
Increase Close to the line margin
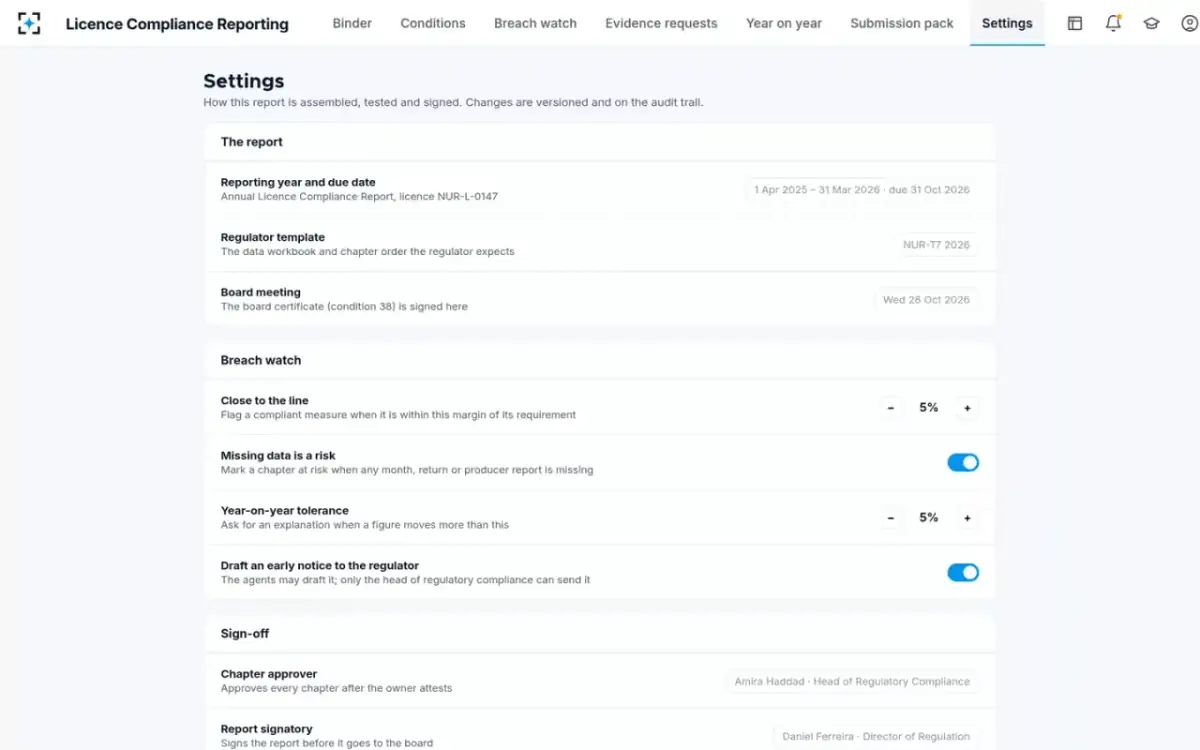point(967,408)
